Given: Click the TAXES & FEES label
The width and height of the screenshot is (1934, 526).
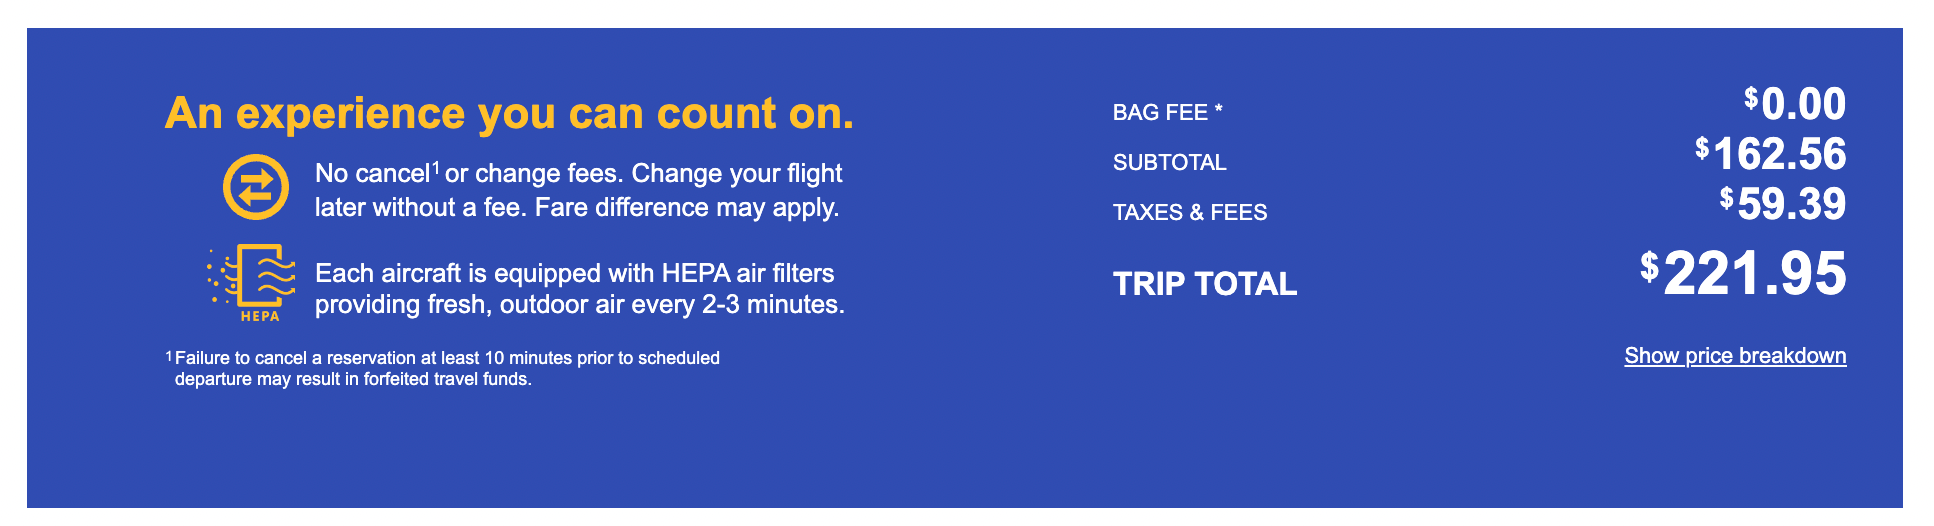Looking at the screenshot, I should click(x=1190, y=212).
